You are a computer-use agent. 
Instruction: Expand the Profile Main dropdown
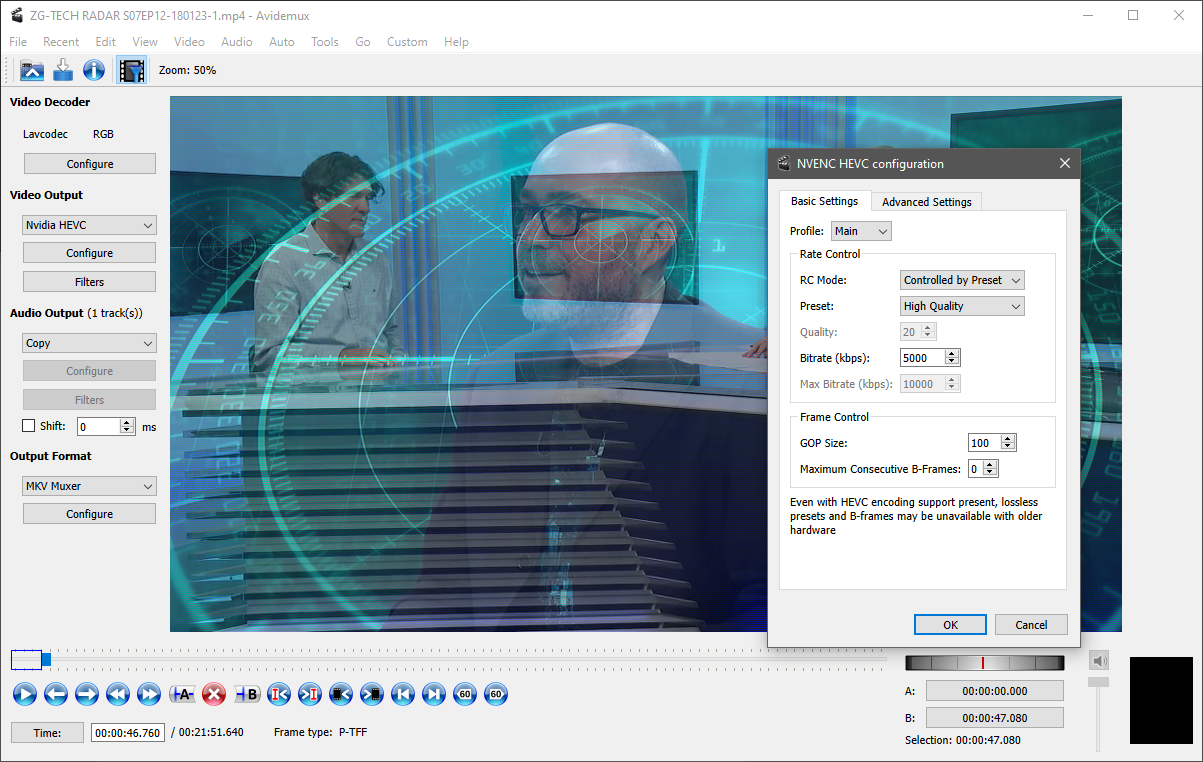[x=860, y=231]
